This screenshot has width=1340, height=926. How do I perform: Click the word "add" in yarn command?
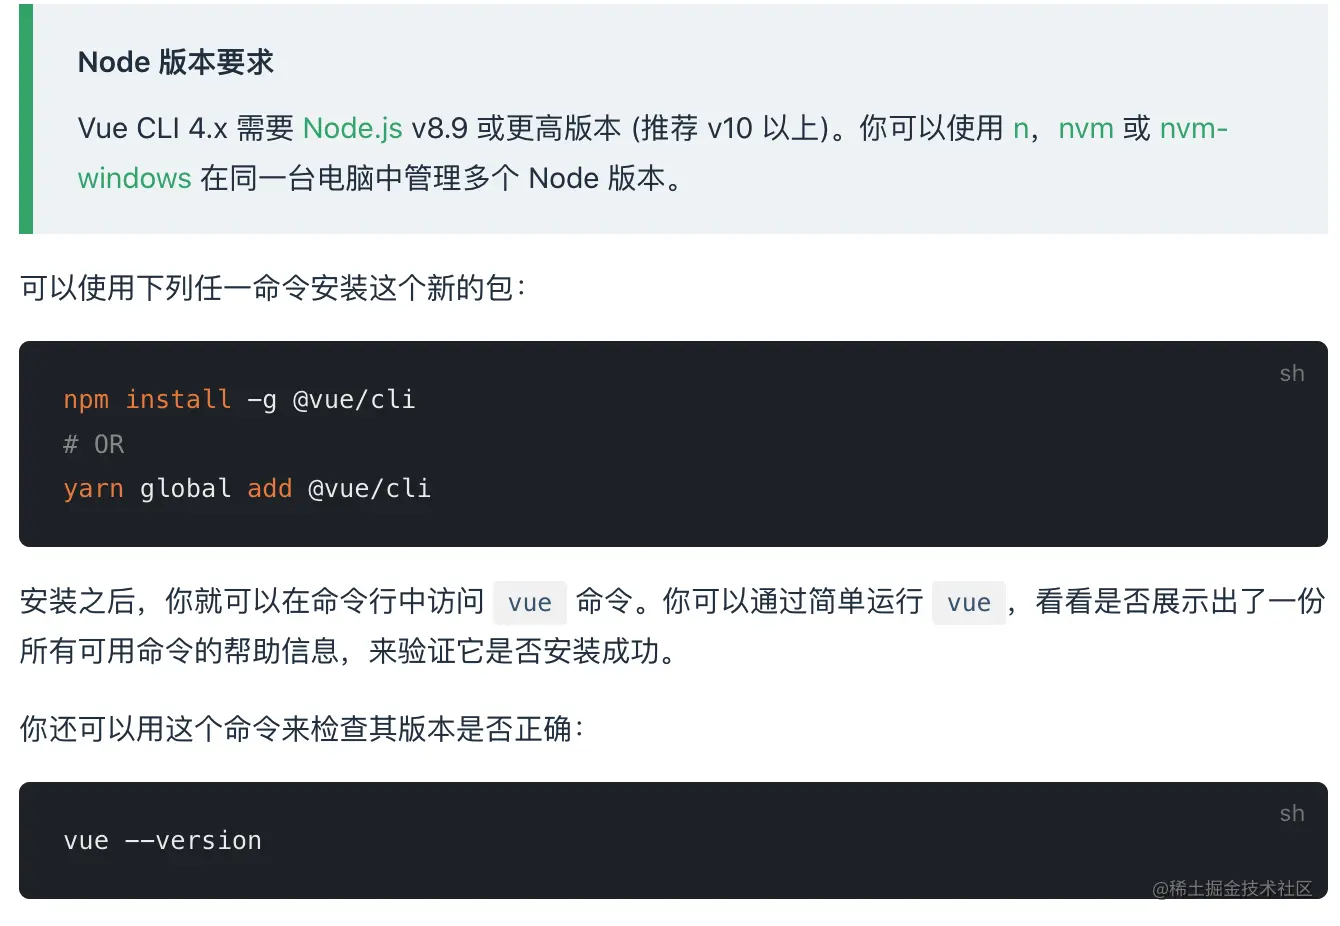point(269,489)
